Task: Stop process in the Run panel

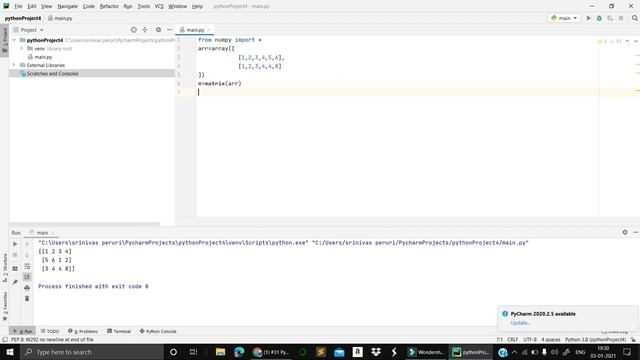Action: [15, 255]
